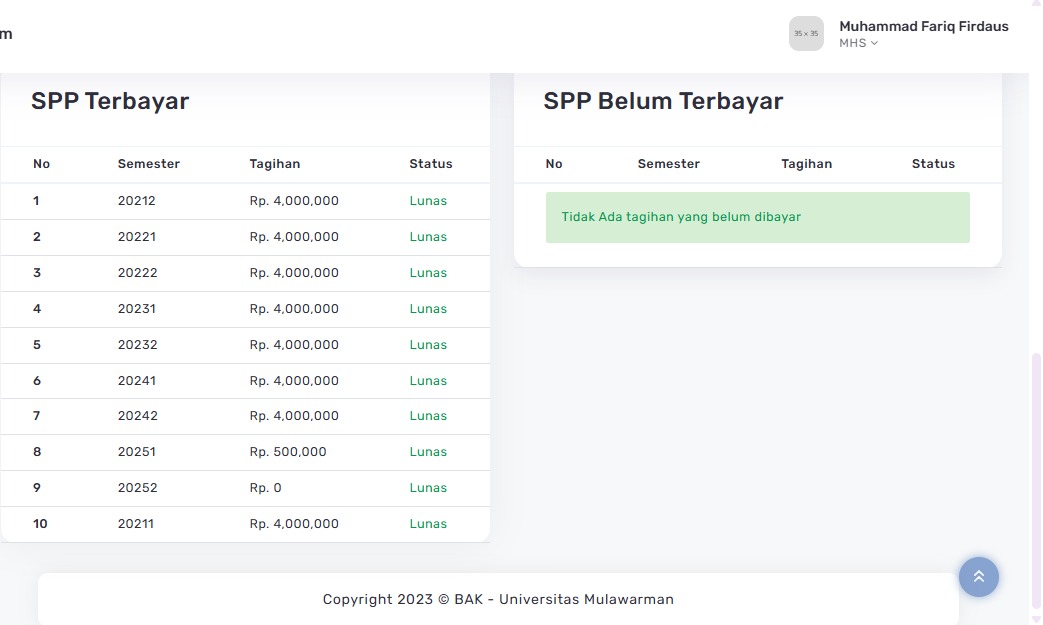Click the page vertical scrollbar

(x=1036, y=480)
